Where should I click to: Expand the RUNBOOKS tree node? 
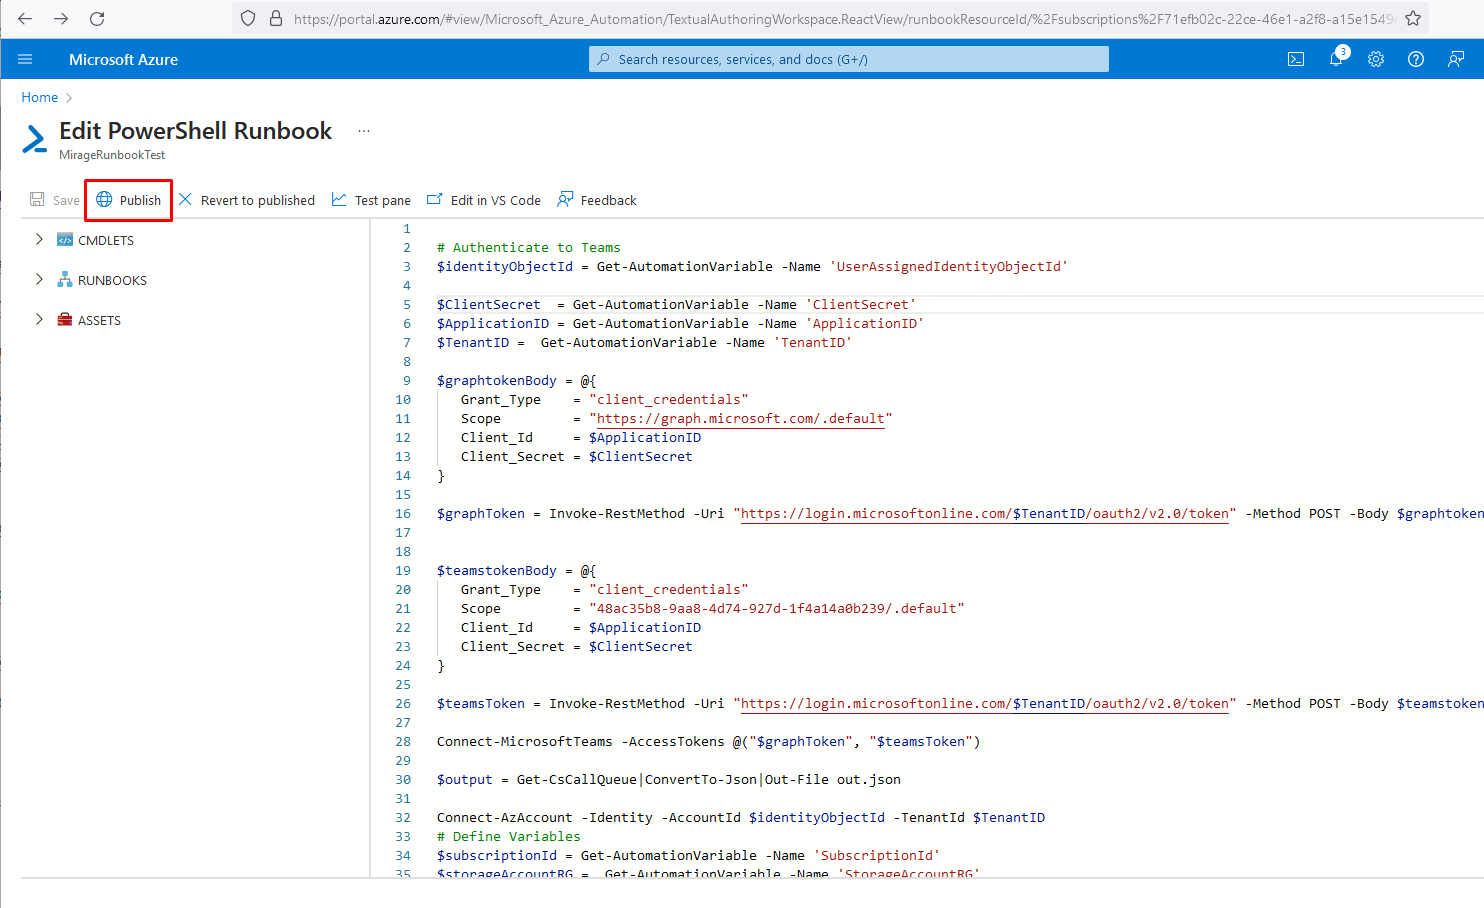pos(39,279)
